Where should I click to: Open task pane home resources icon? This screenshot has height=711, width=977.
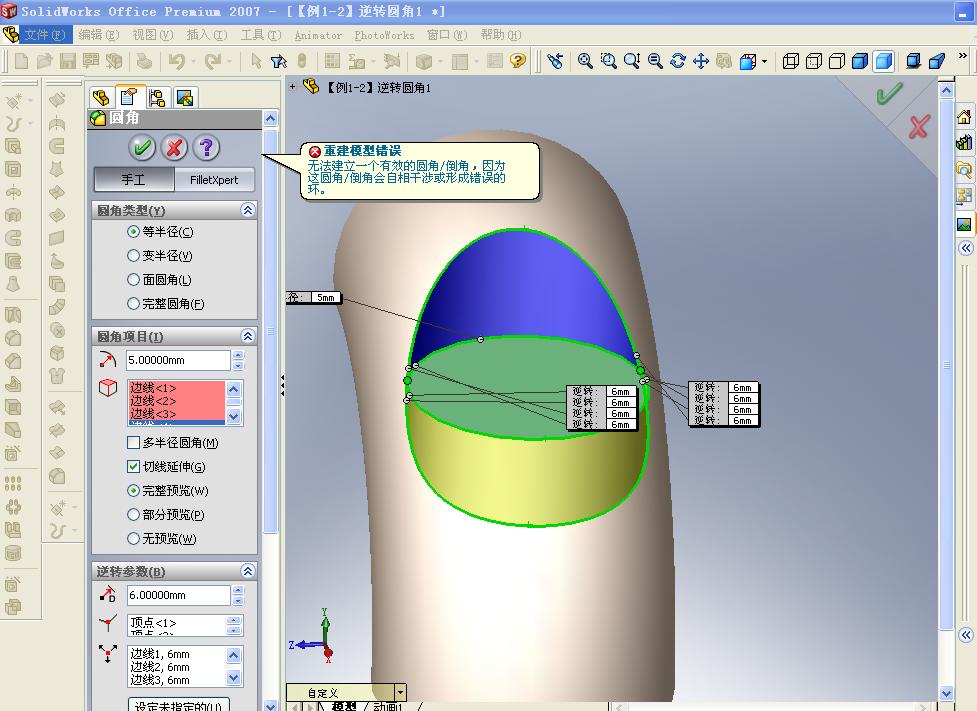[x=964, y=117]
